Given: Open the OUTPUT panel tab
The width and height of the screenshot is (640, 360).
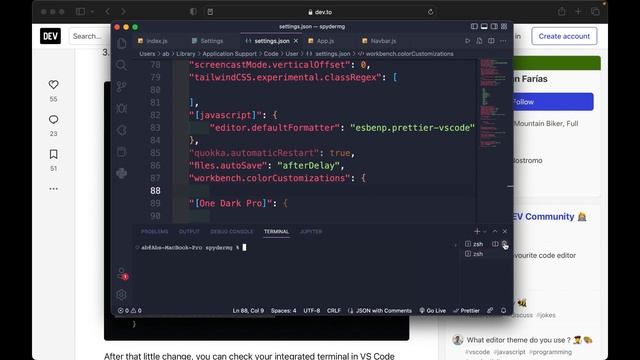Looking at the screenshot, I should 189,231.
